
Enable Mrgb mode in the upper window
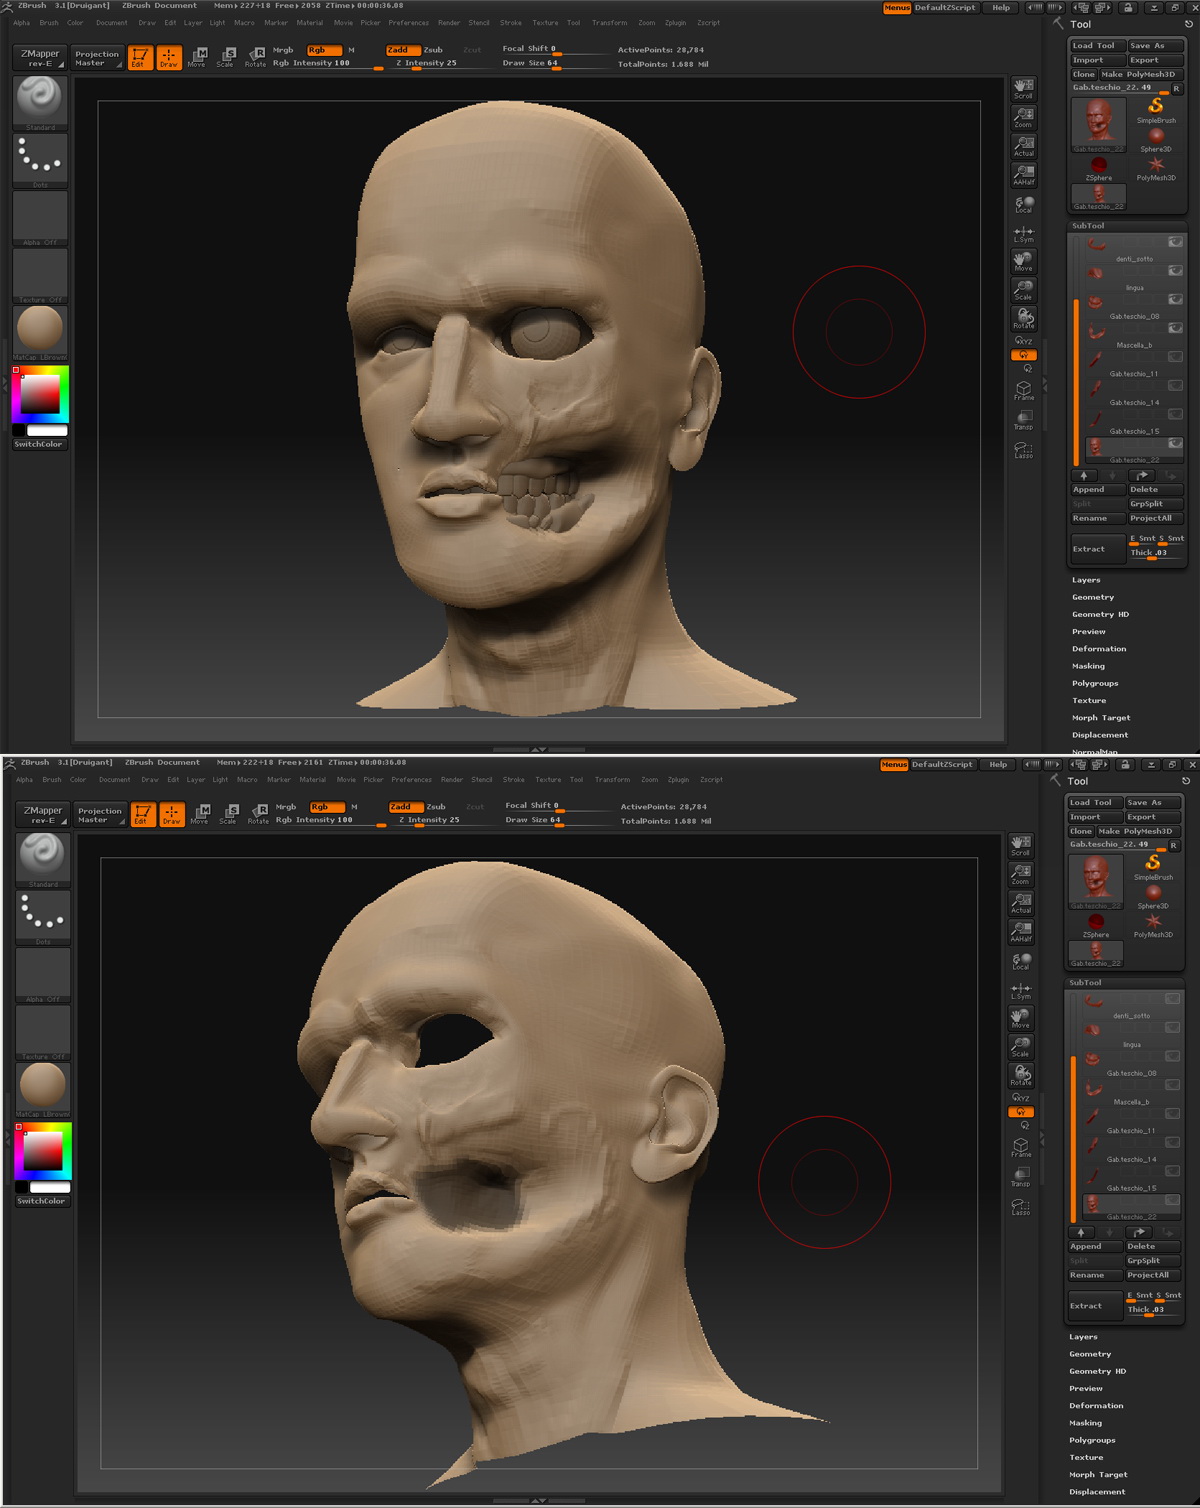point(283,49)
